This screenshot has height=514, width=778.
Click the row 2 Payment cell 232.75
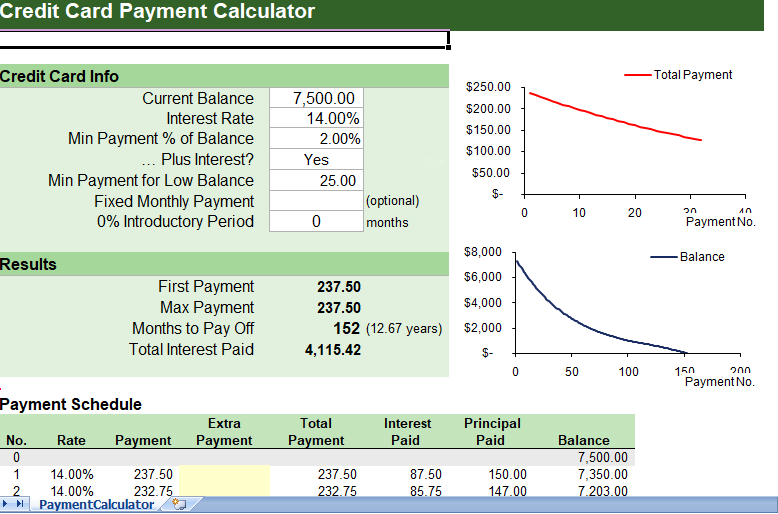click(x=153, y=490)
